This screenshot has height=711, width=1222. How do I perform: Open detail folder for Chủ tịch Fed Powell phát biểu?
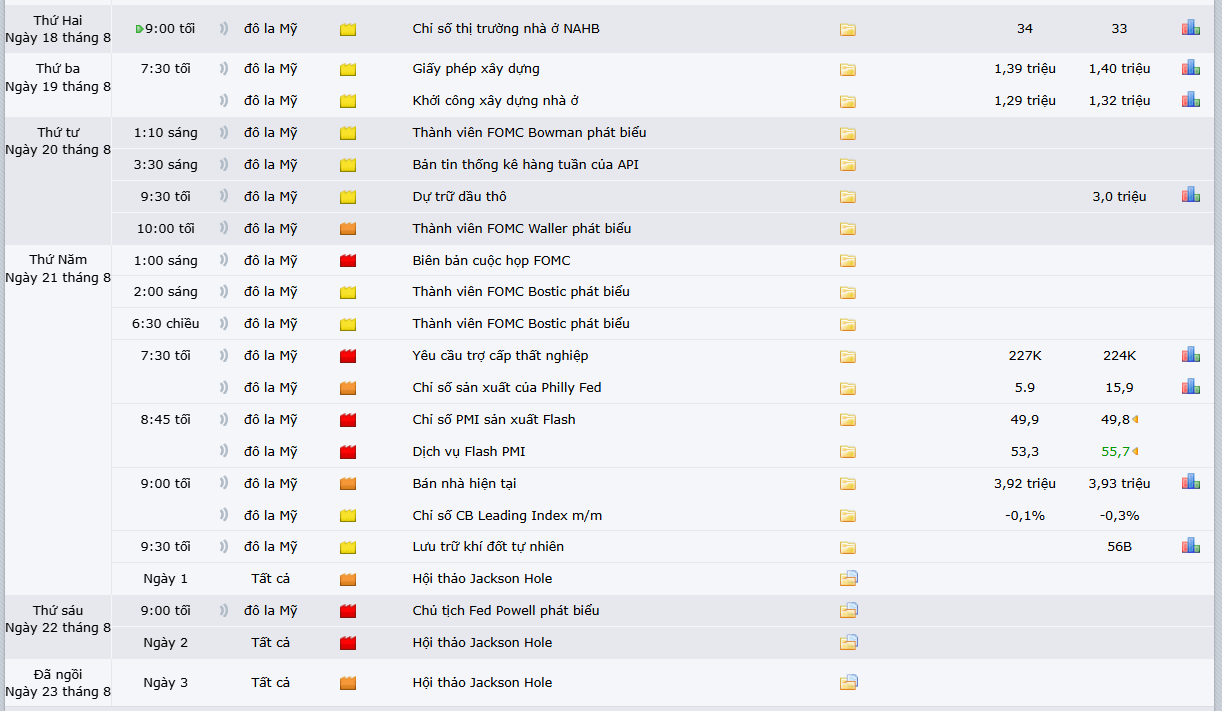point(849,610)
